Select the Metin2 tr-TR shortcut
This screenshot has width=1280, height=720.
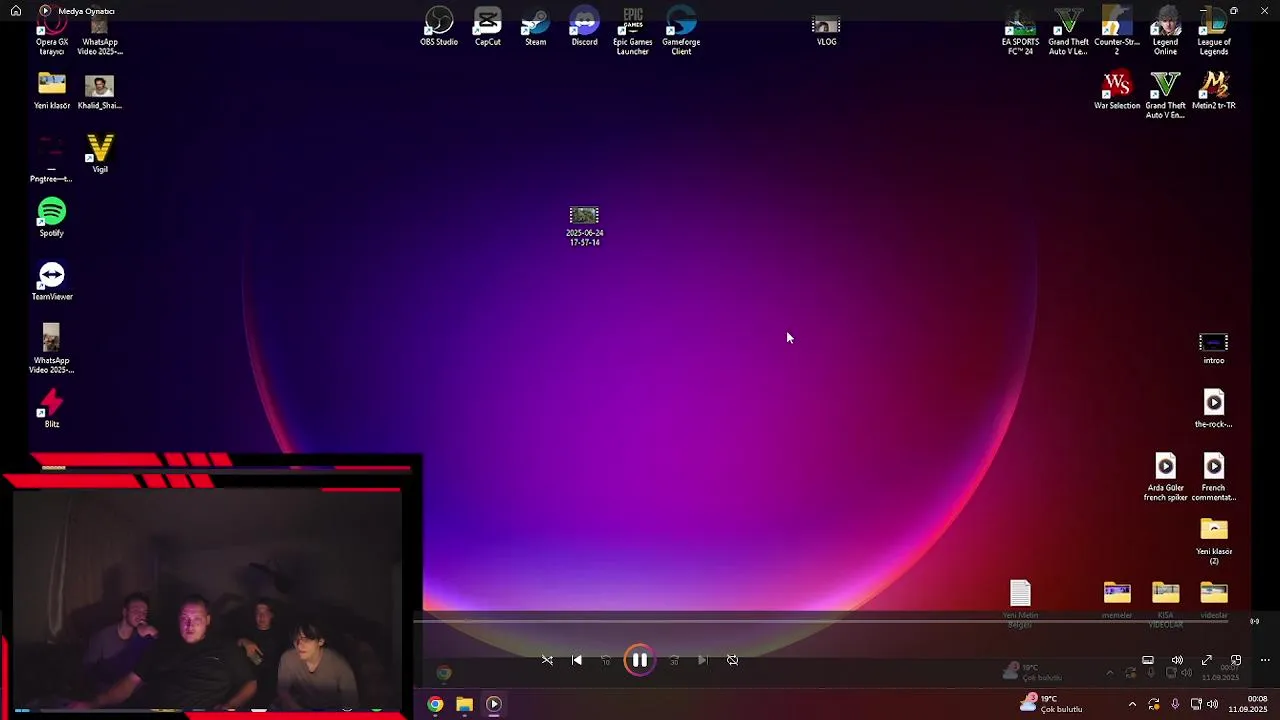click(x=1214, y=90)
